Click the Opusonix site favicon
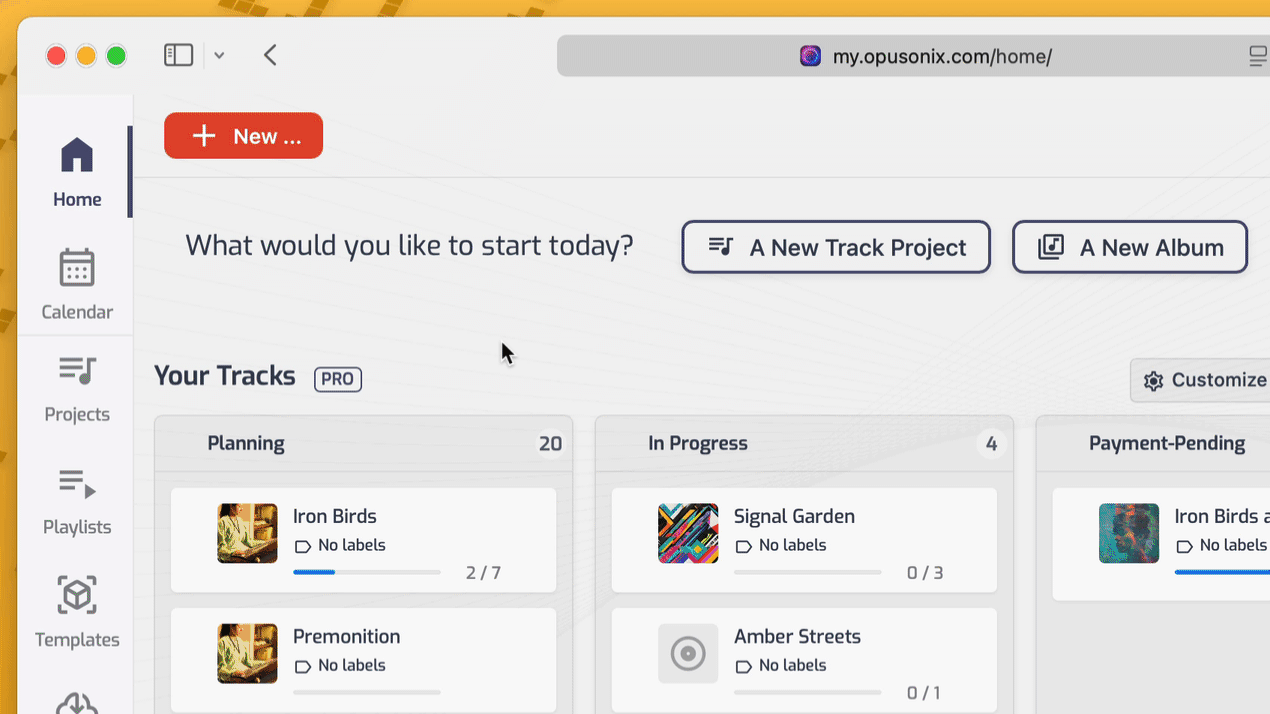1270x714 pixels. [x=810, y=56]
